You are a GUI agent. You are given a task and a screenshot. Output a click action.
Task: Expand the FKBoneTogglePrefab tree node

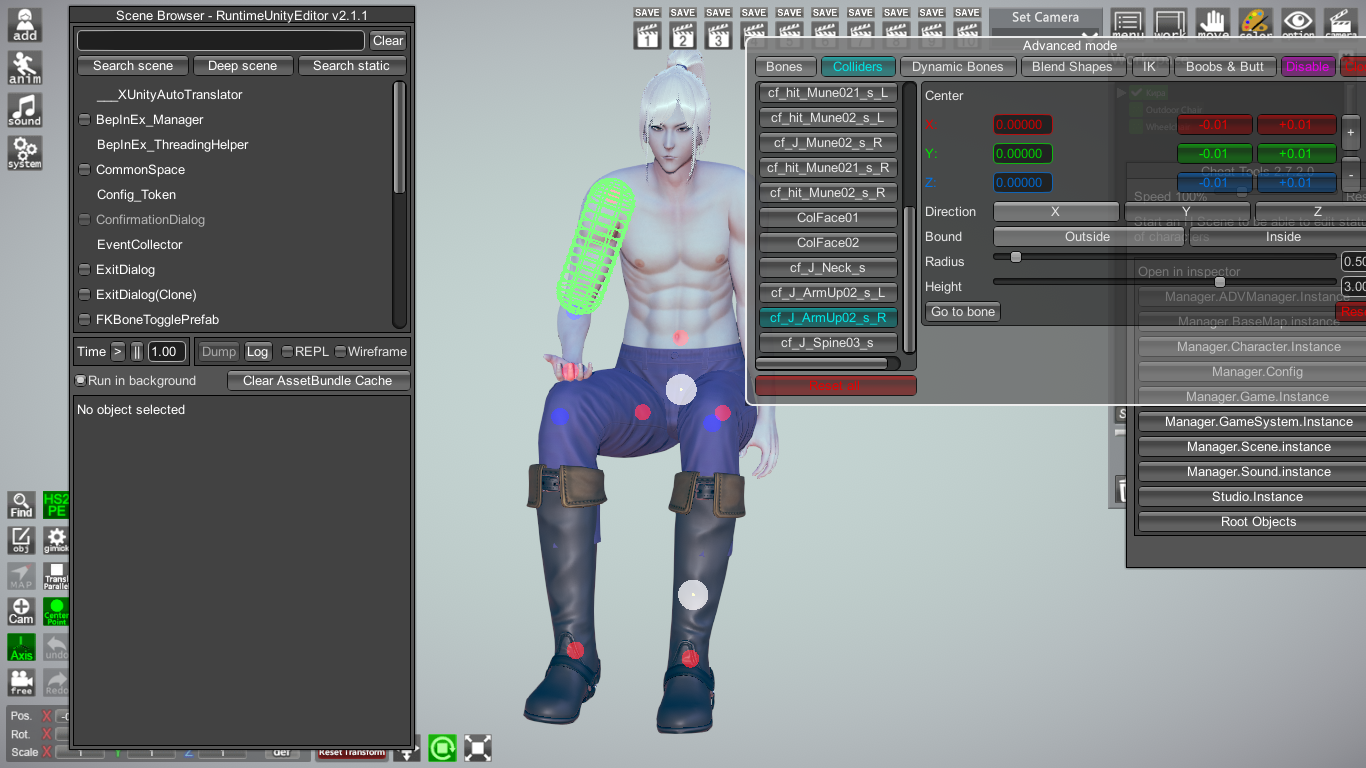pyautogui.click(x=85, y=320)
